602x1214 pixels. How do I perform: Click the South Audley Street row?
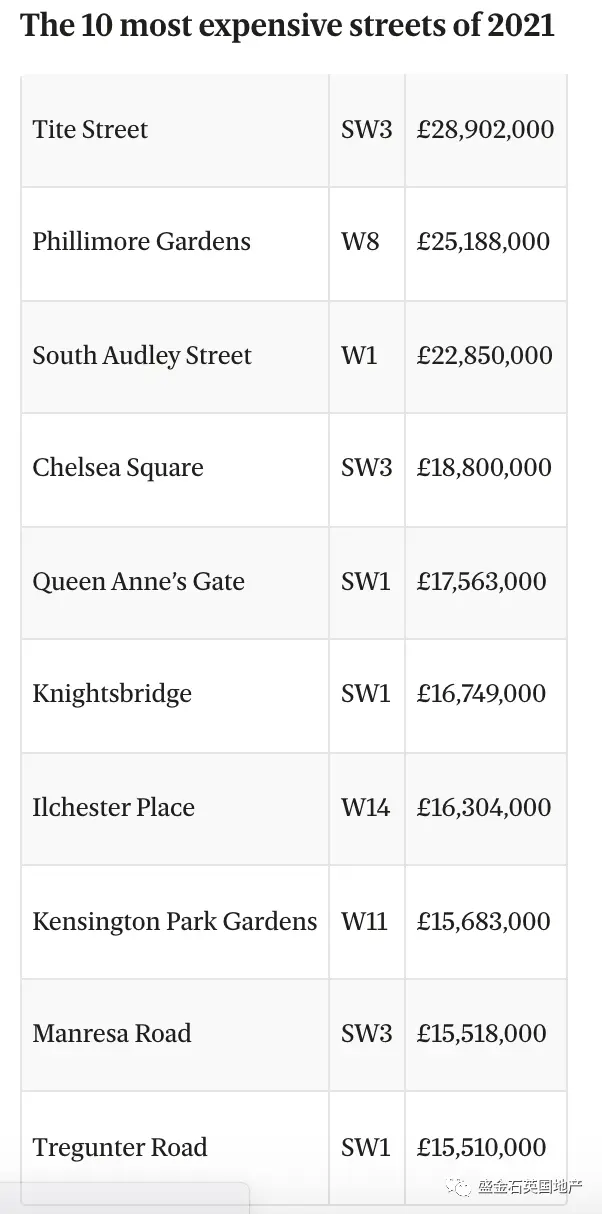[x=294, y=356]
